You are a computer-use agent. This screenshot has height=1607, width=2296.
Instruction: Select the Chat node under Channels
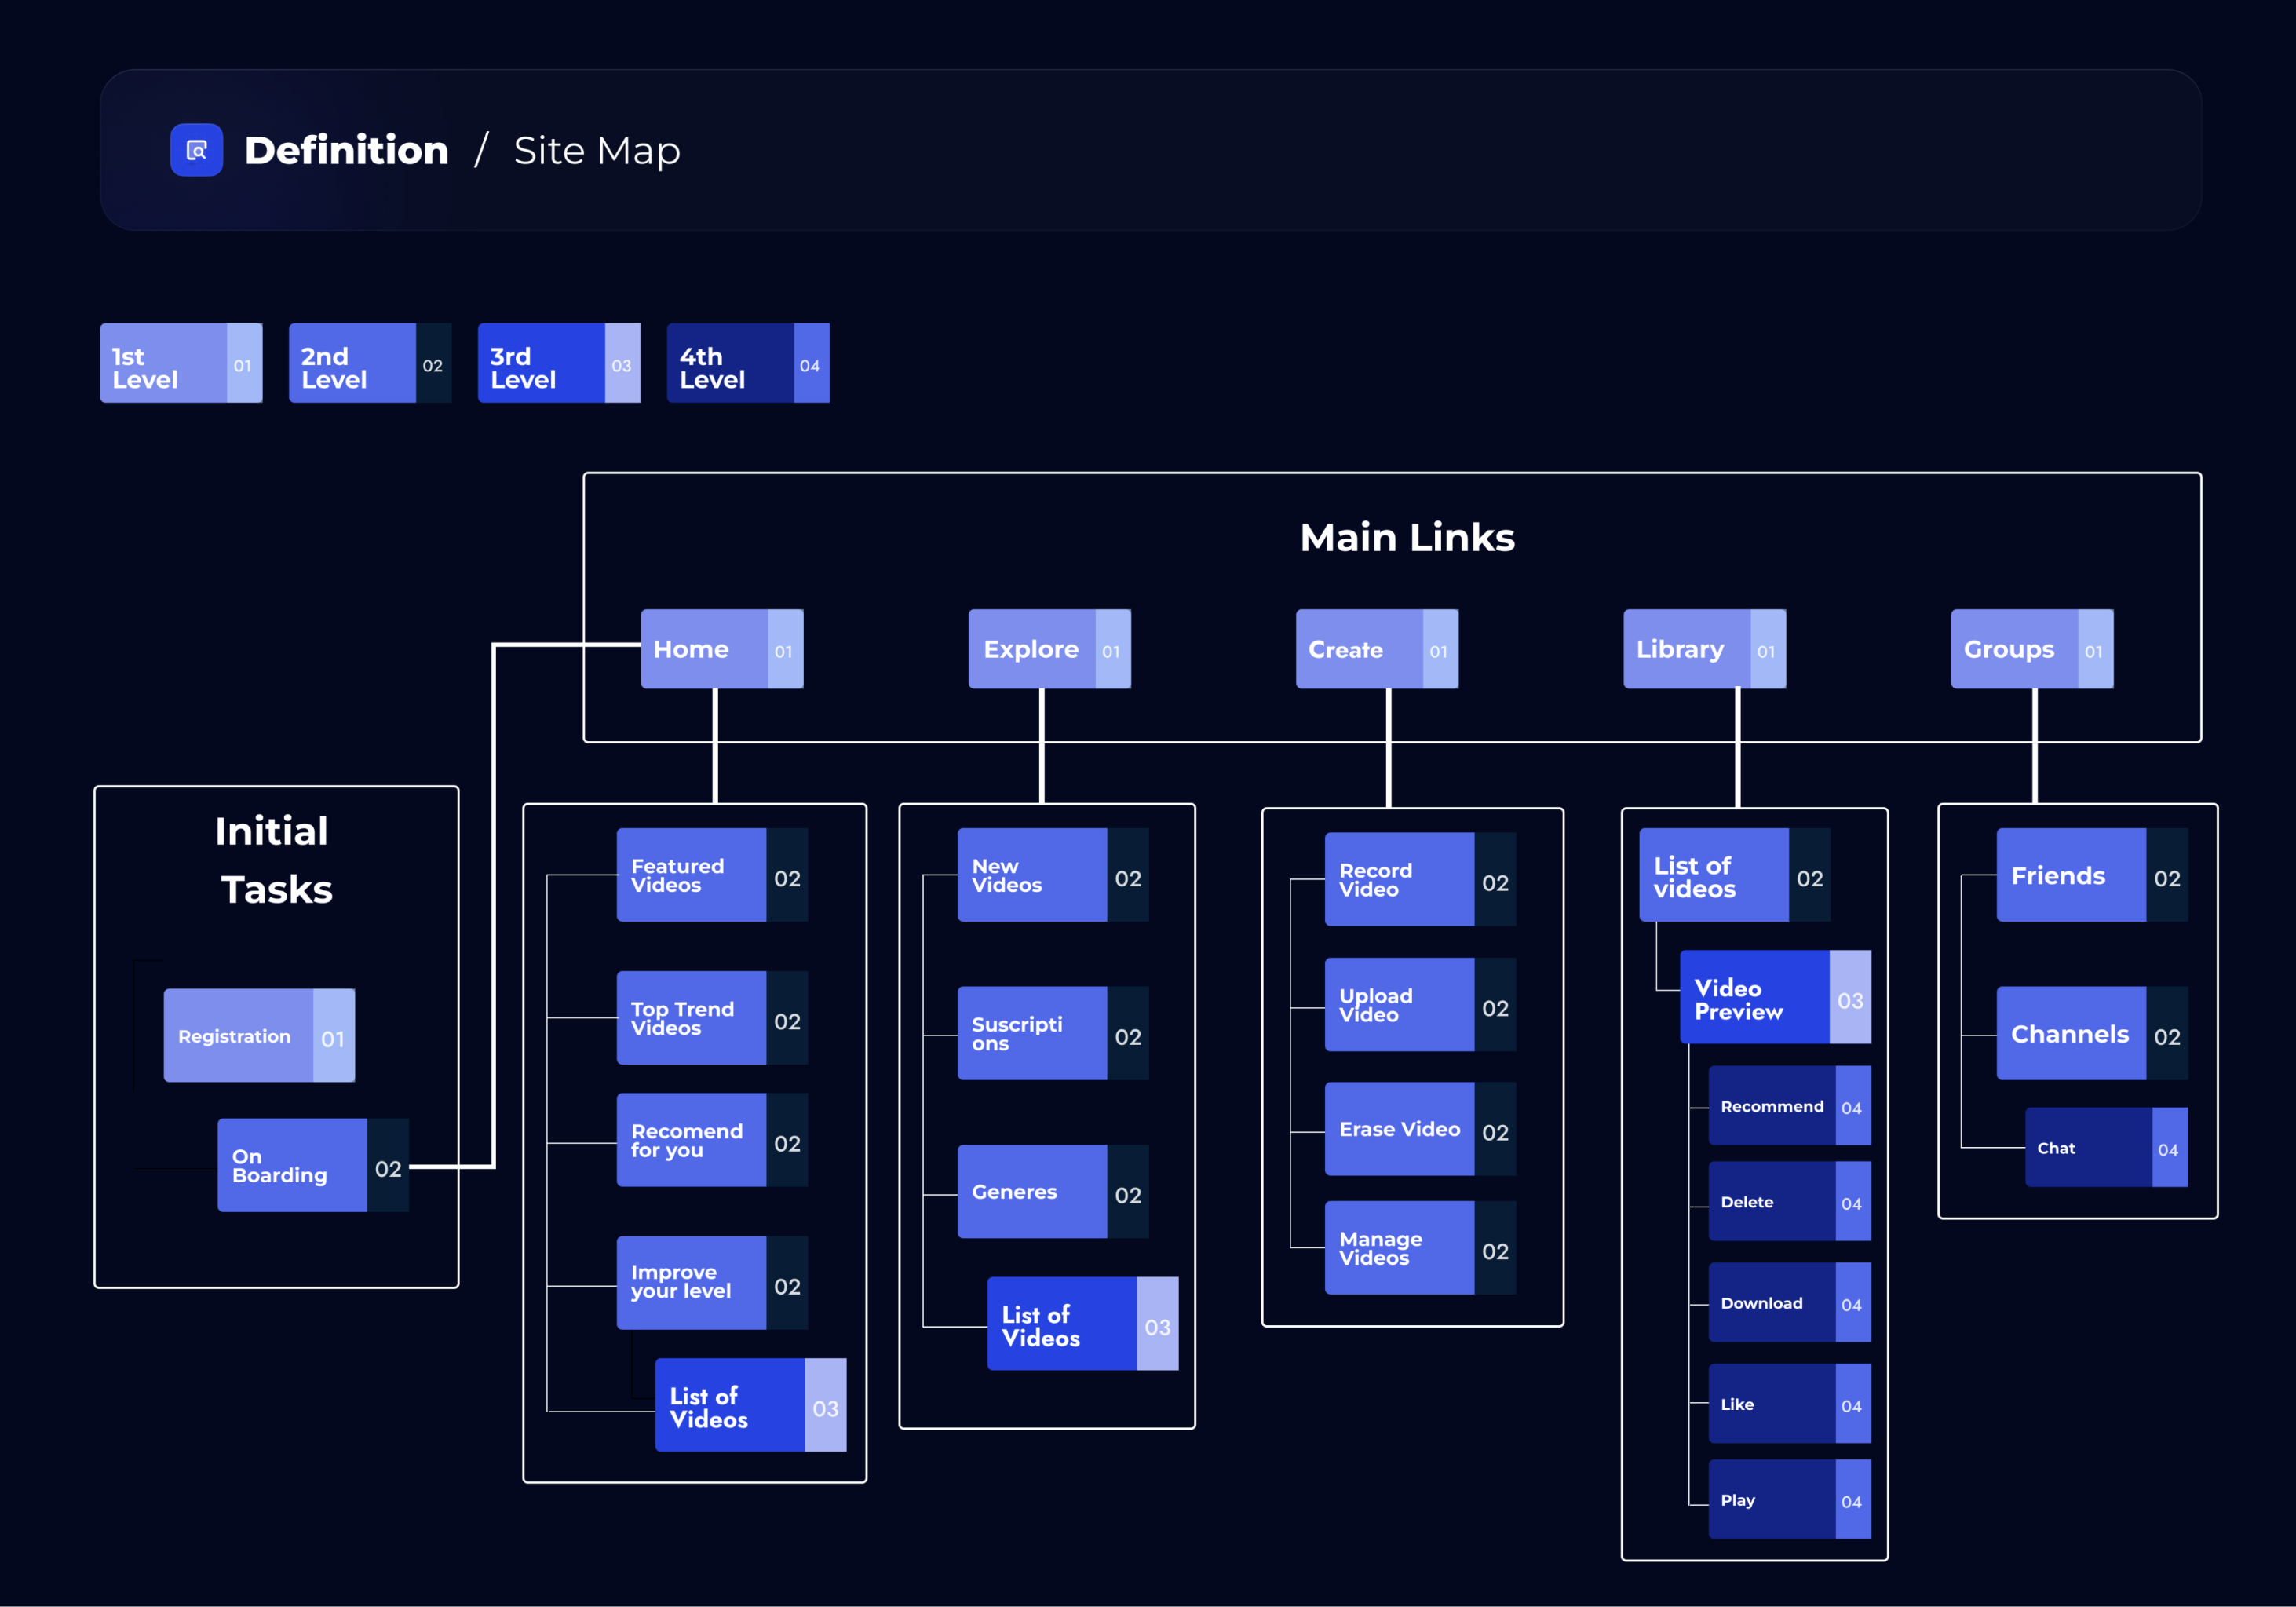pos(2105,1148)
